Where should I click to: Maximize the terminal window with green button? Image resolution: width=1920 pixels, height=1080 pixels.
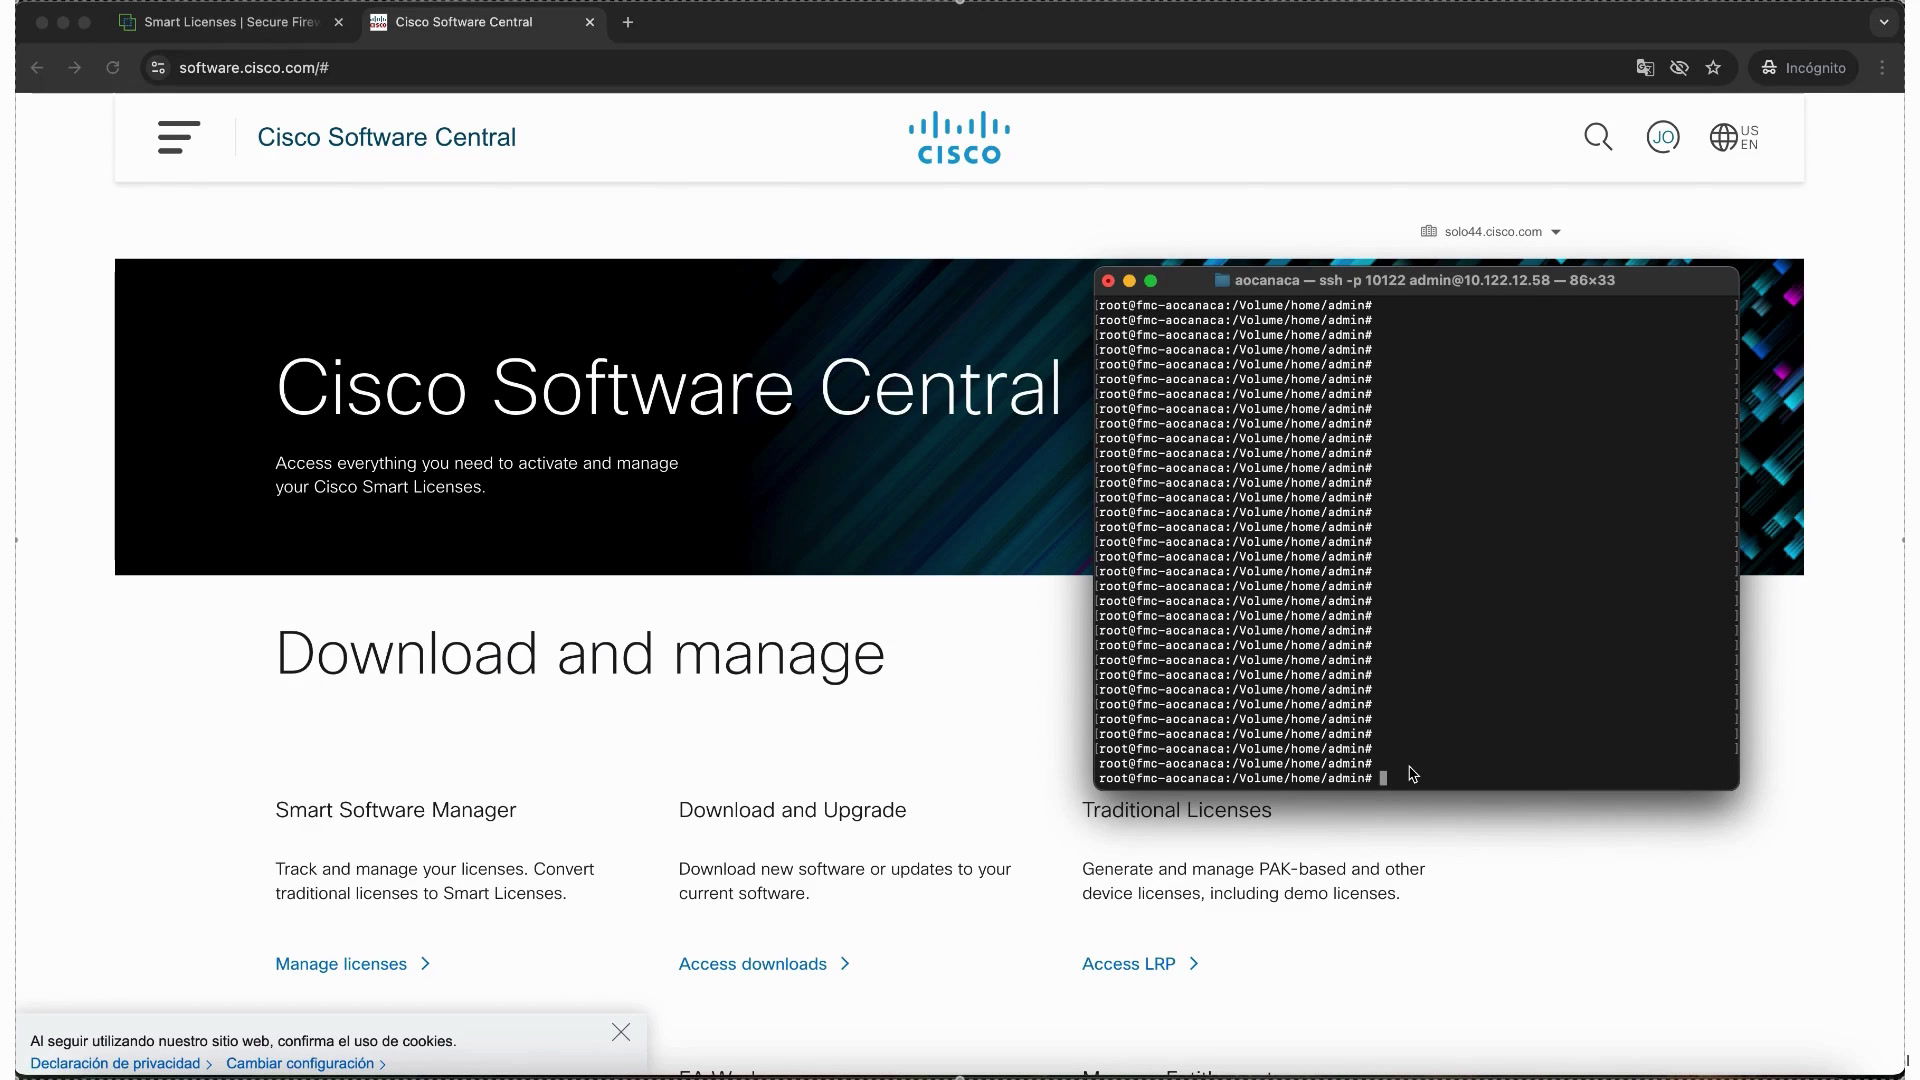coord(1150,281)
